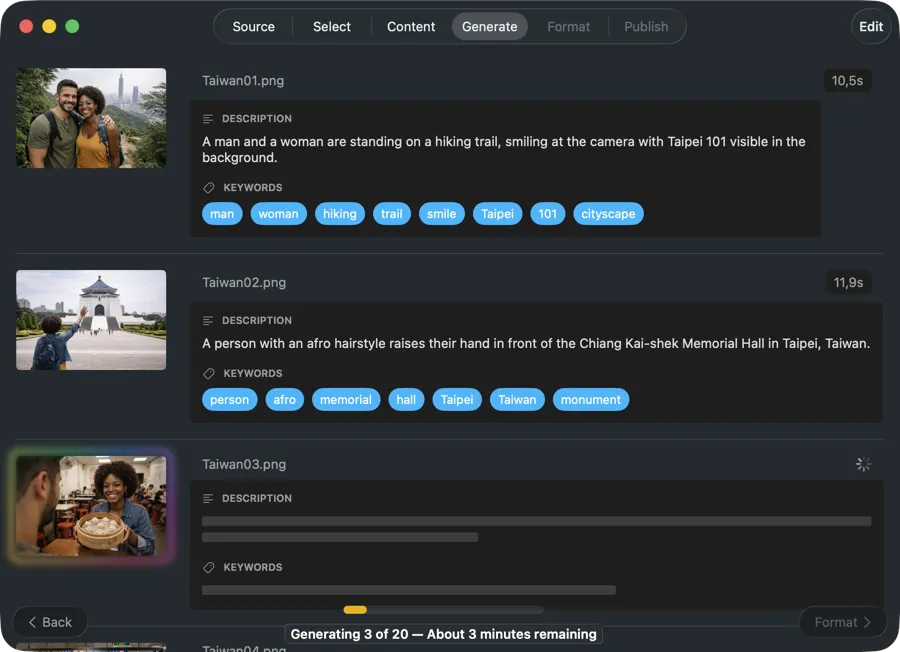Select the Taiwan02.png memorial hall thumbnail
This screenshot has height=652, width=900.
point(91,320)
